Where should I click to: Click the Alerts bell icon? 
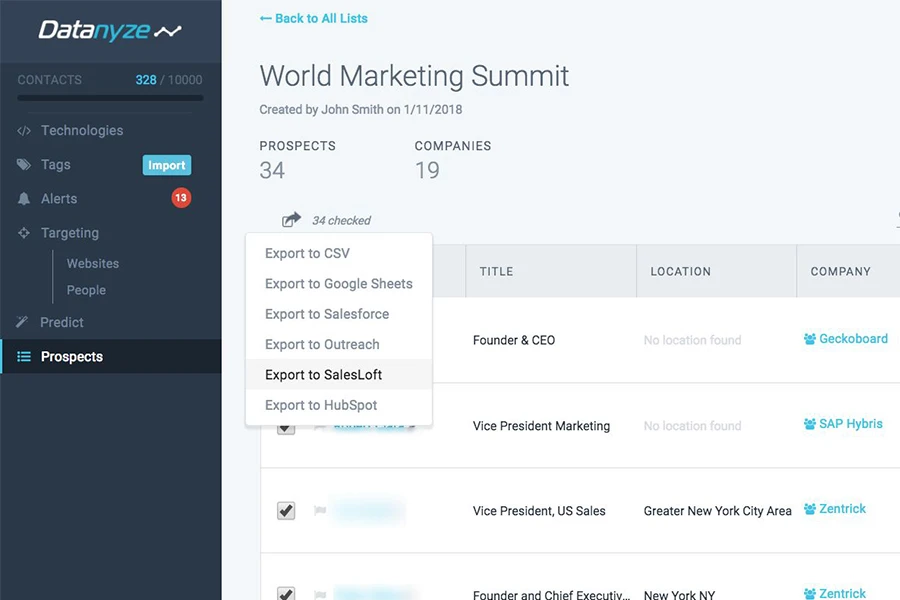[x=24, y=199]
